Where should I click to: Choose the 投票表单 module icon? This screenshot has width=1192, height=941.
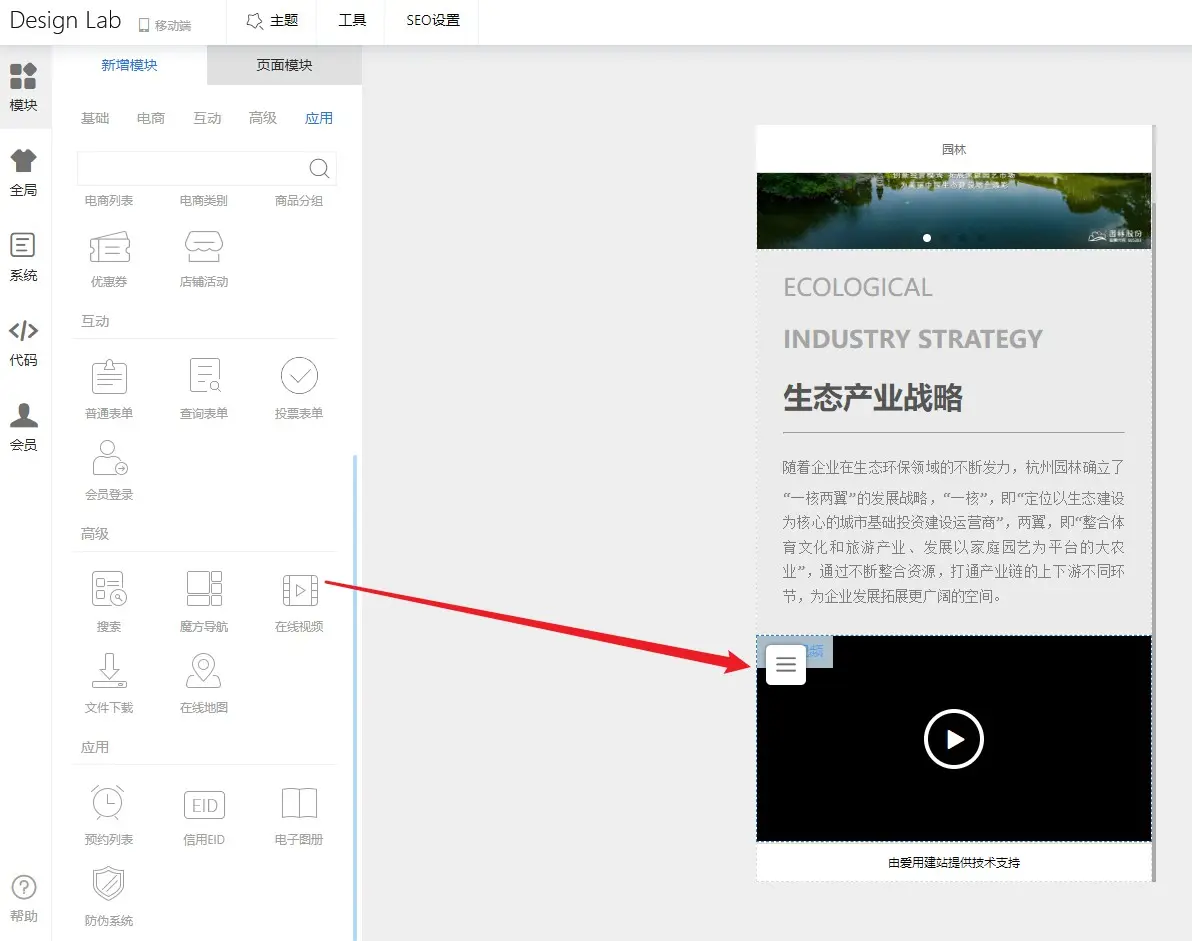(x=299, y=377)
